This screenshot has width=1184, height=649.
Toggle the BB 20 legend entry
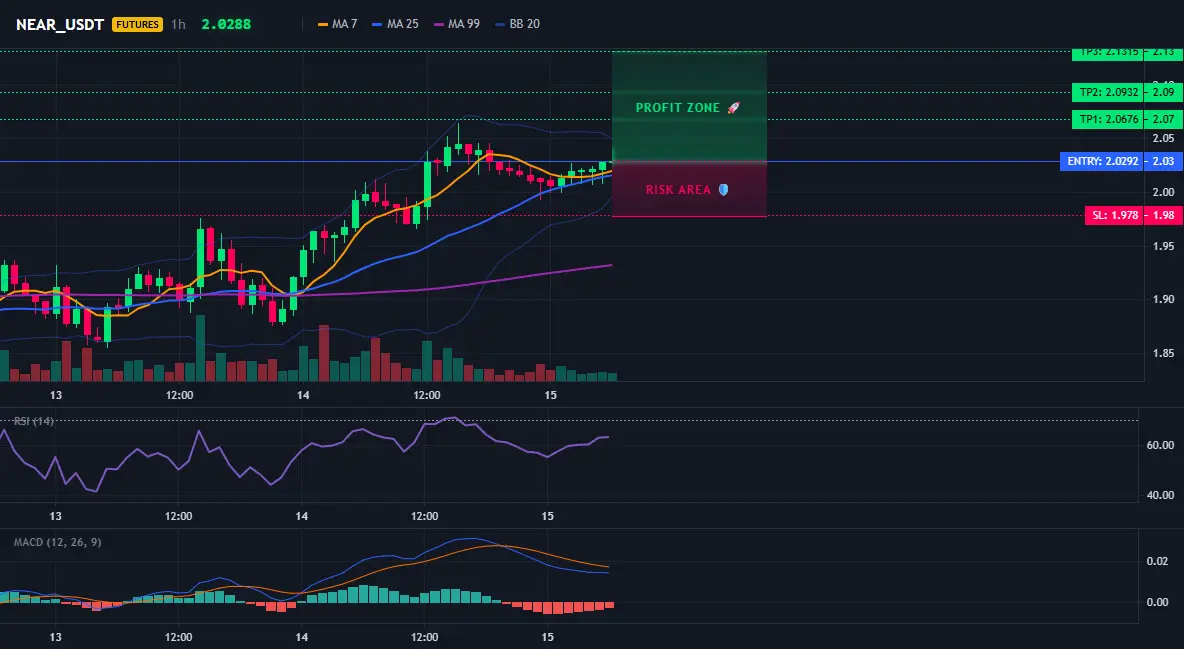[517, 24]
